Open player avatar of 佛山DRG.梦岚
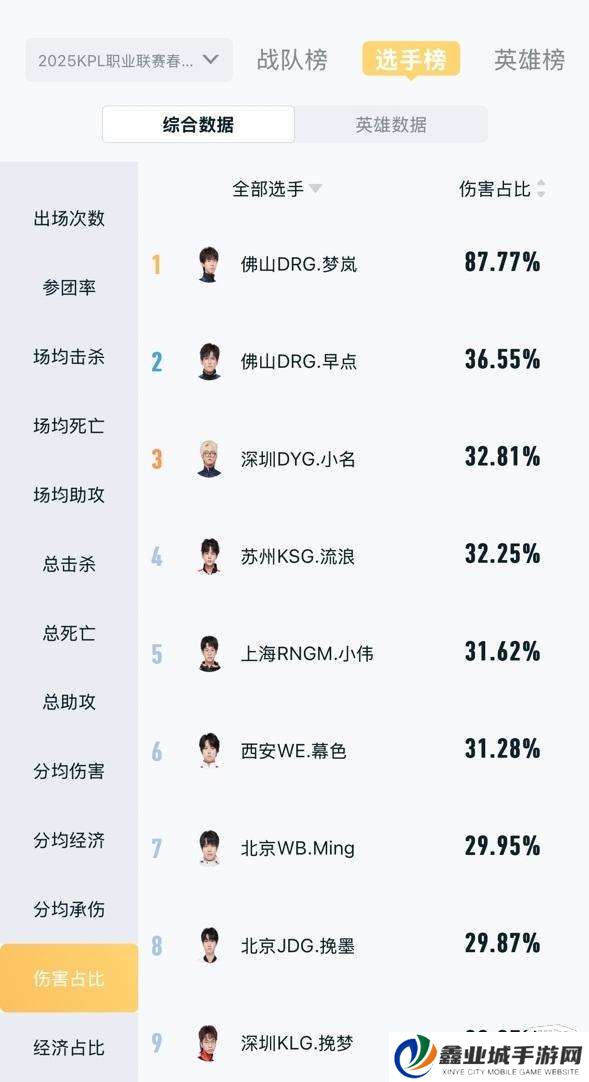The image size is (589, 1082). click(209, 264)
